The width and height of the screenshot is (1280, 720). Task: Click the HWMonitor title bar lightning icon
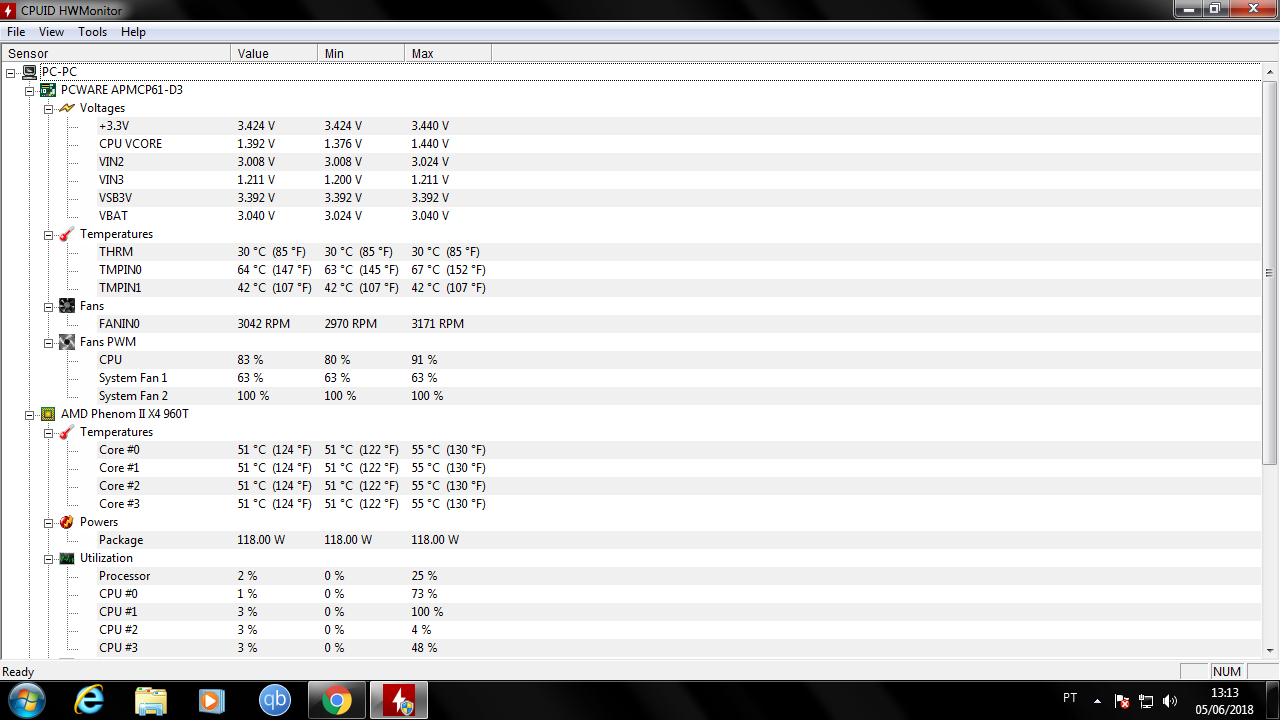(x=10, y=9)
